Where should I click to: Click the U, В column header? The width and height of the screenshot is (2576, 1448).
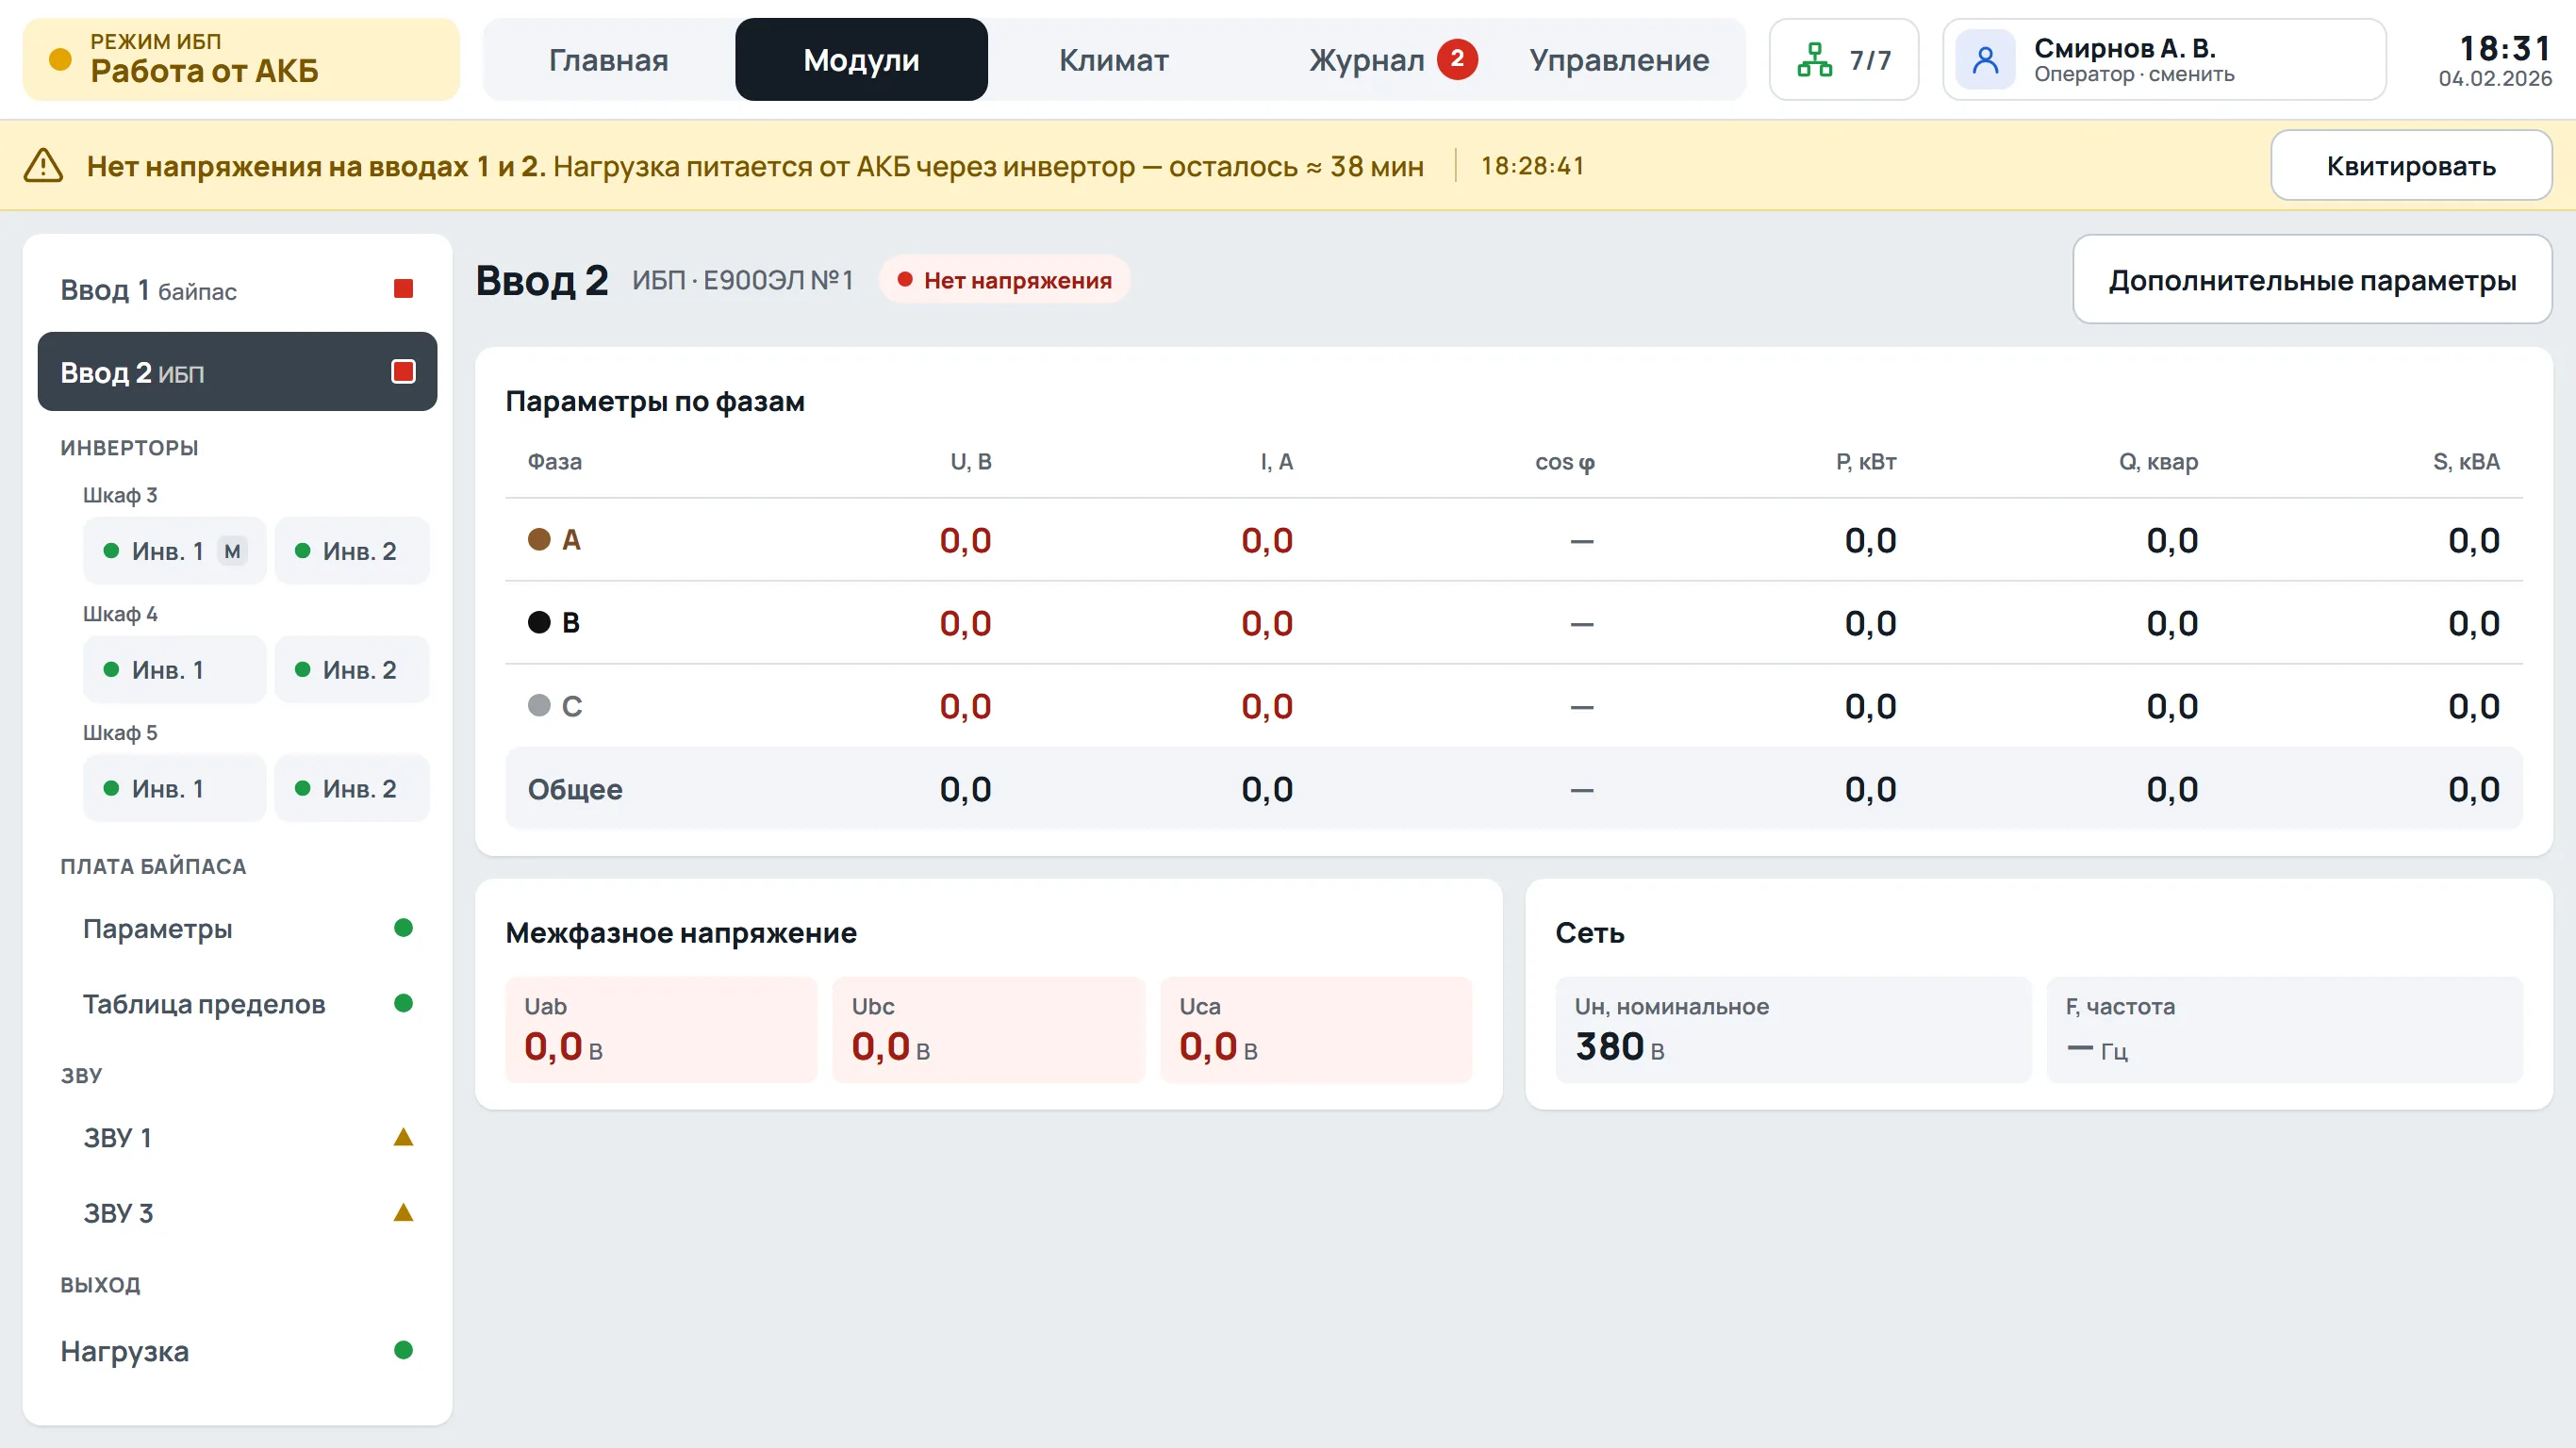click(970, 461)
